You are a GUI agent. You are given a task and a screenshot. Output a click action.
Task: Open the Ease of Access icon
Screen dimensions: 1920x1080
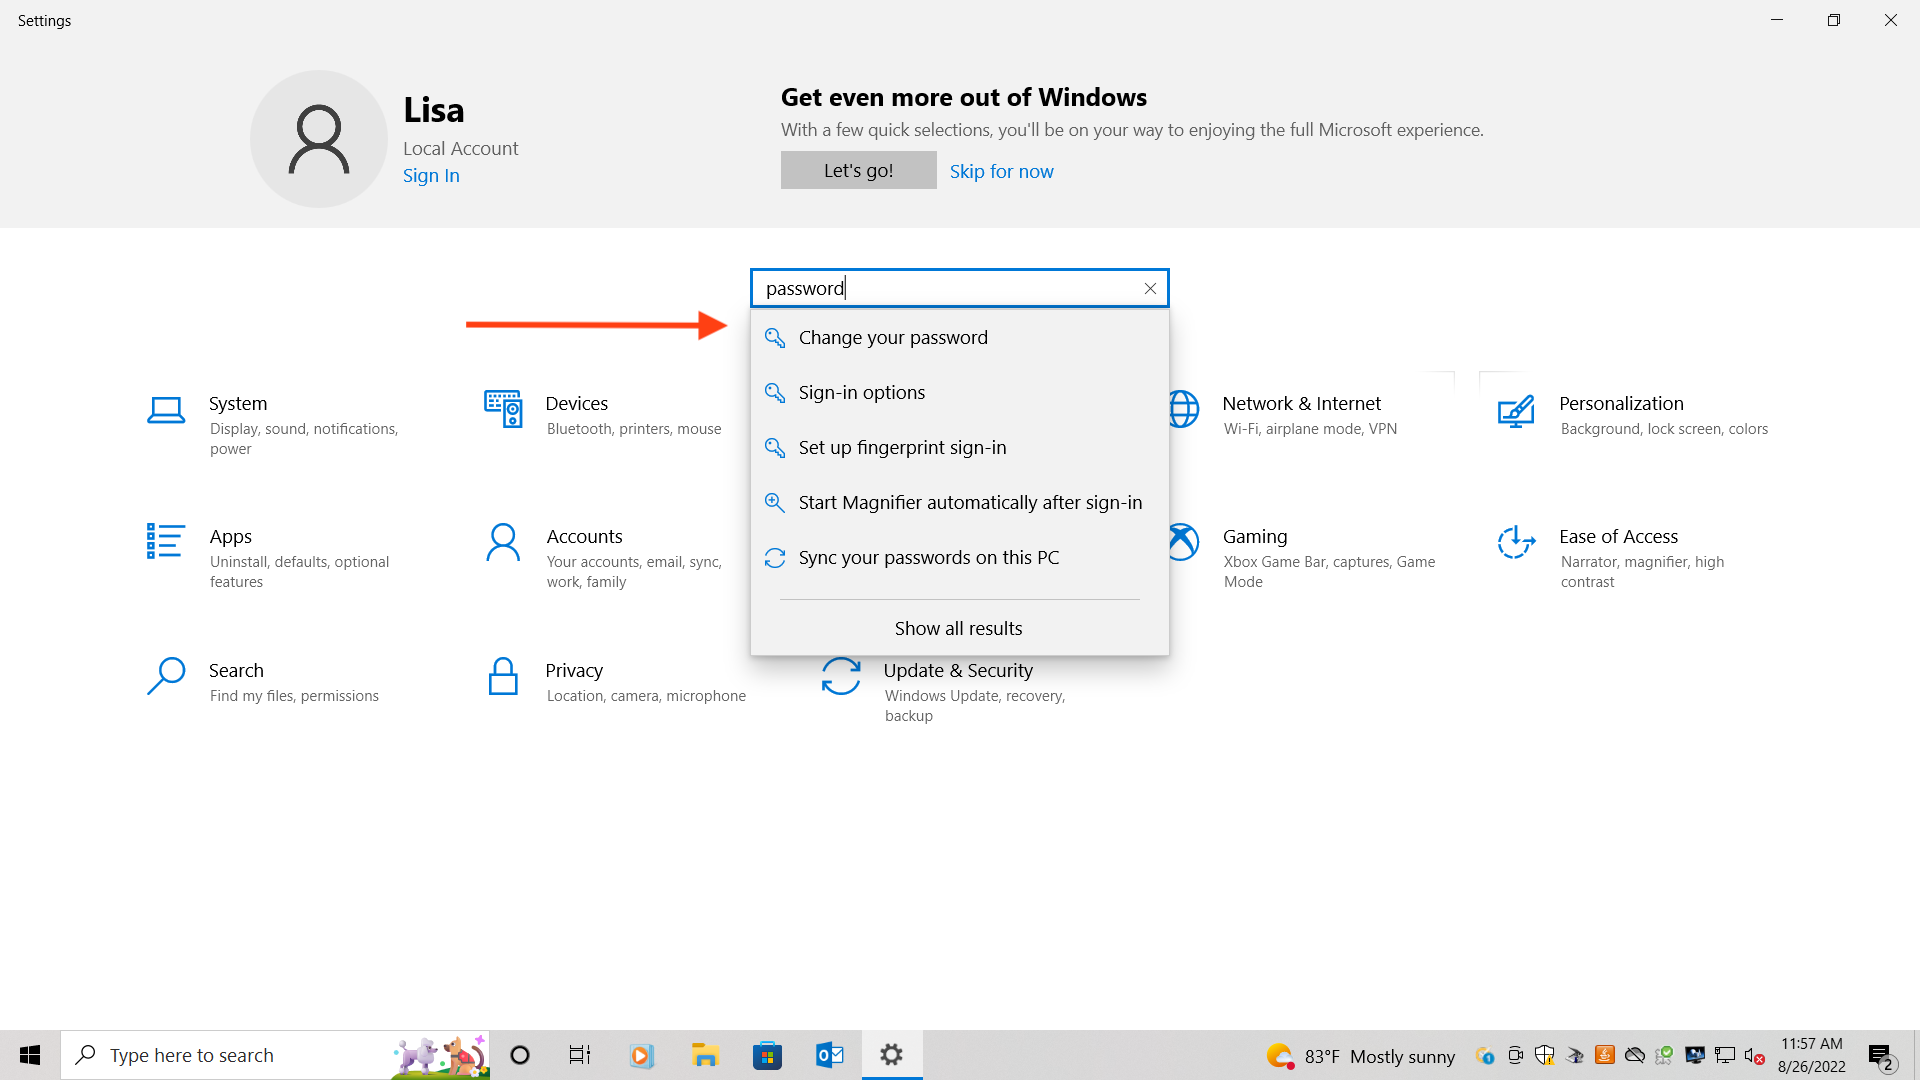pos(1516,542)
